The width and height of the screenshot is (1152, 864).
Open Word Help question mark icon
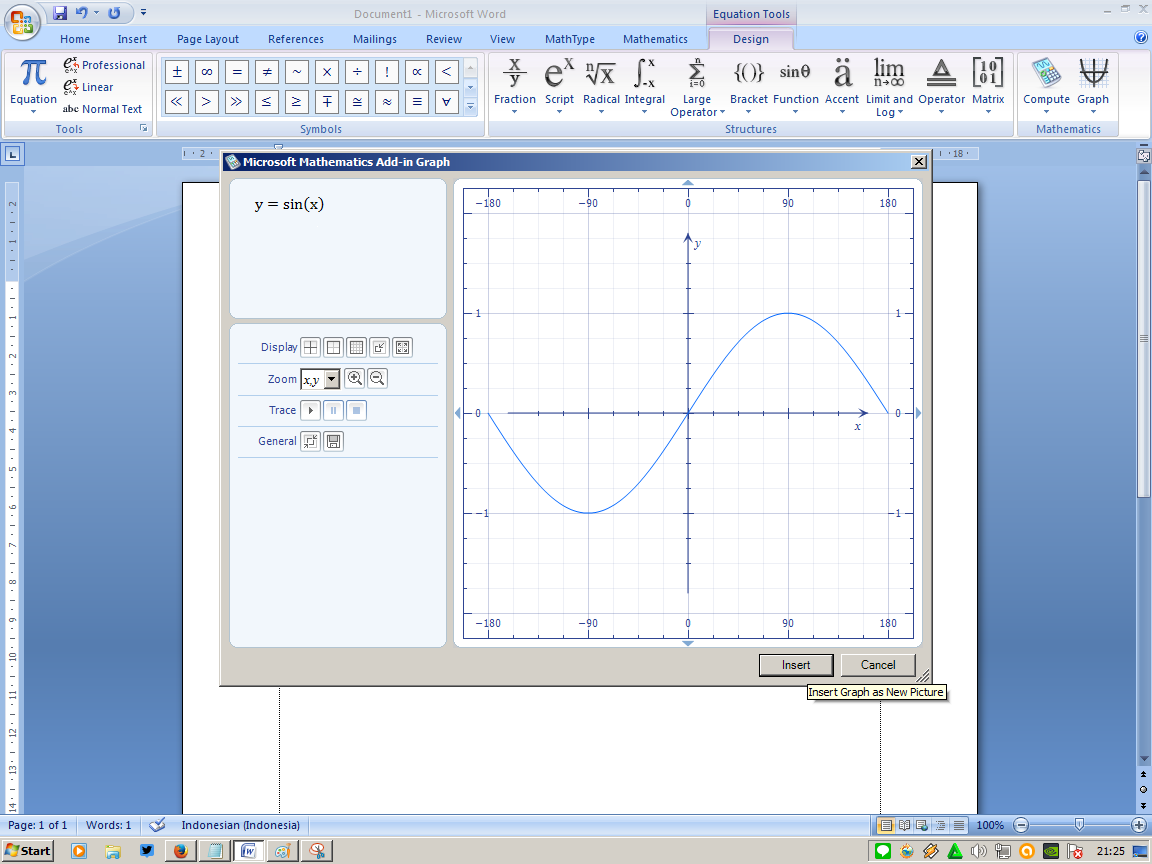pos(1141,37)
